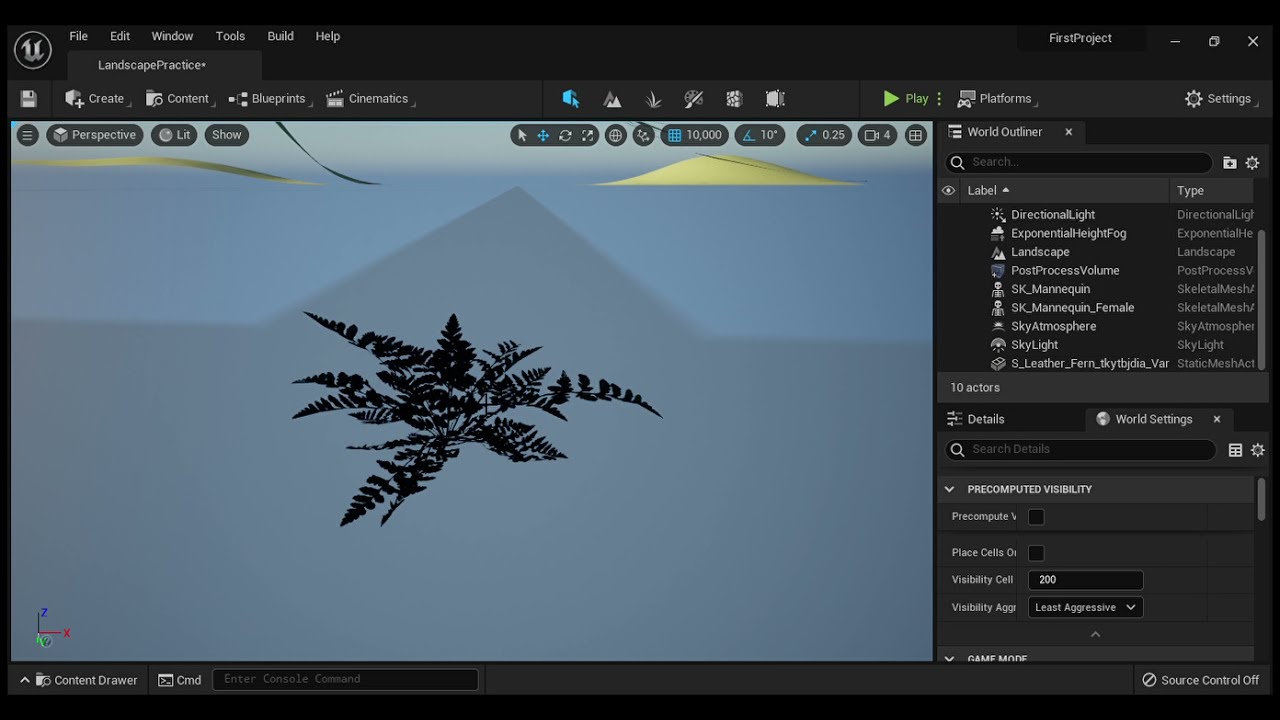Open World Outliner view options gear

(1252, 162)
